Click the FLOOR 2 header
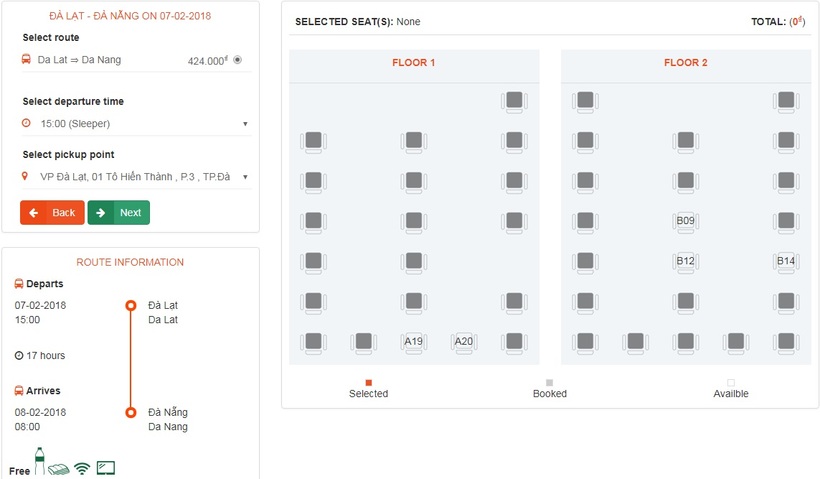This screenshot has width=820, height=479. click(x=686, y=63)
